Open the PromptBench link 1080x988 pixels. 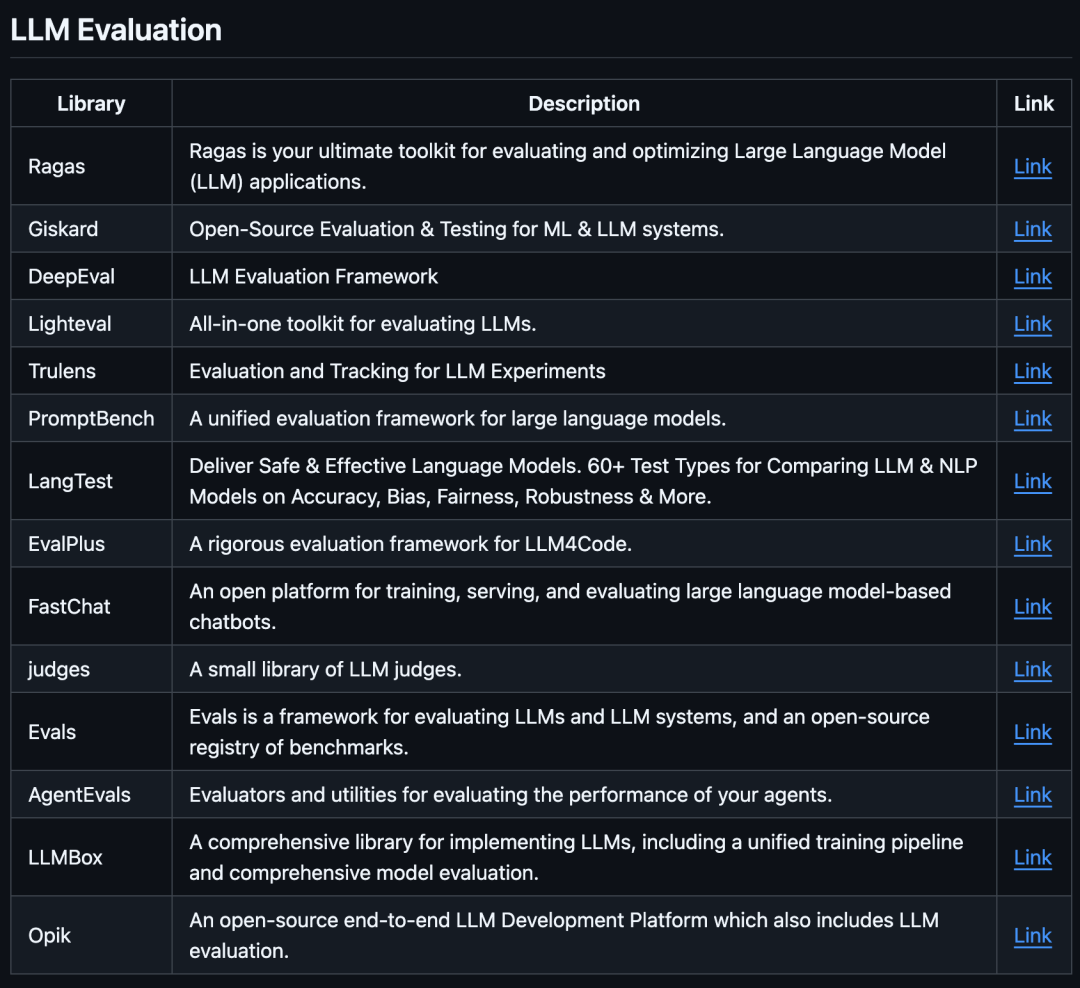[1032, 419]
